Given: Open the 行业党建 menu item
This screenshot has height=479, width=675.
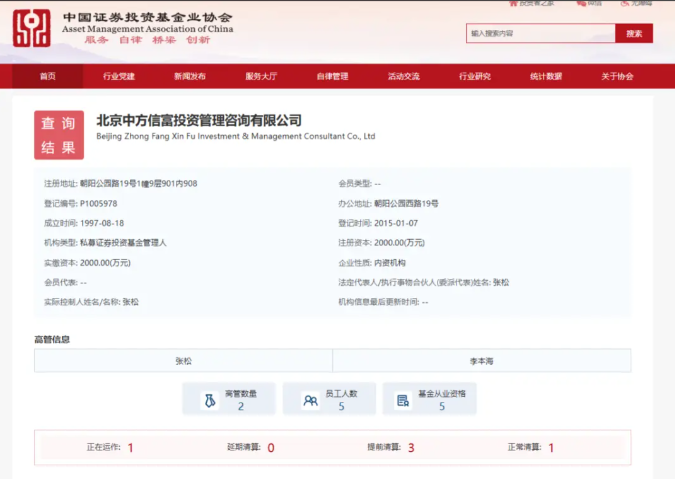Looking at the screenshot, I should click(x=118, y=76).
